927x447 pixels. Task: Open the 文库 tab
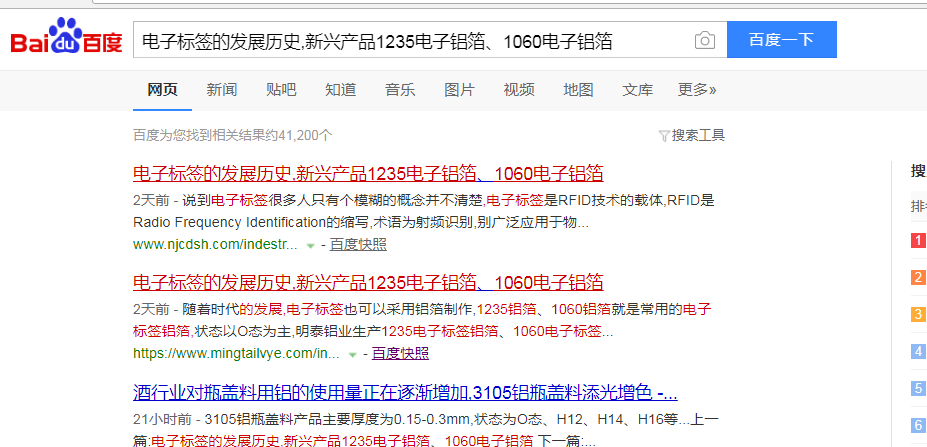pyautogui.click(x=637, y=90)
